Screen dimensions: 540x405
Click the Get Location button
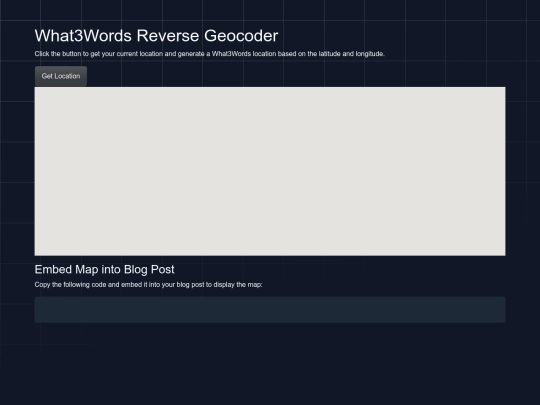point(61,76)
